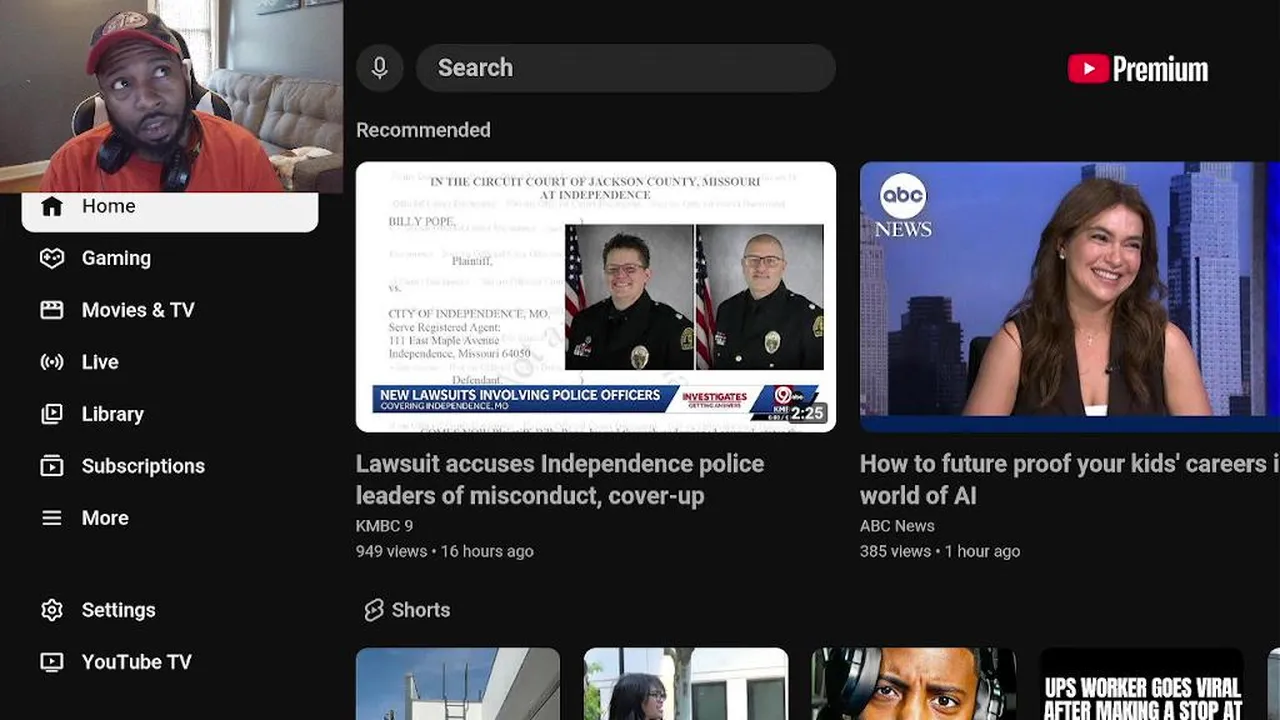The width and height of the screenshot is (1280, 720).
Task: Click the More hamburger icon
Action: pos(52,518)
